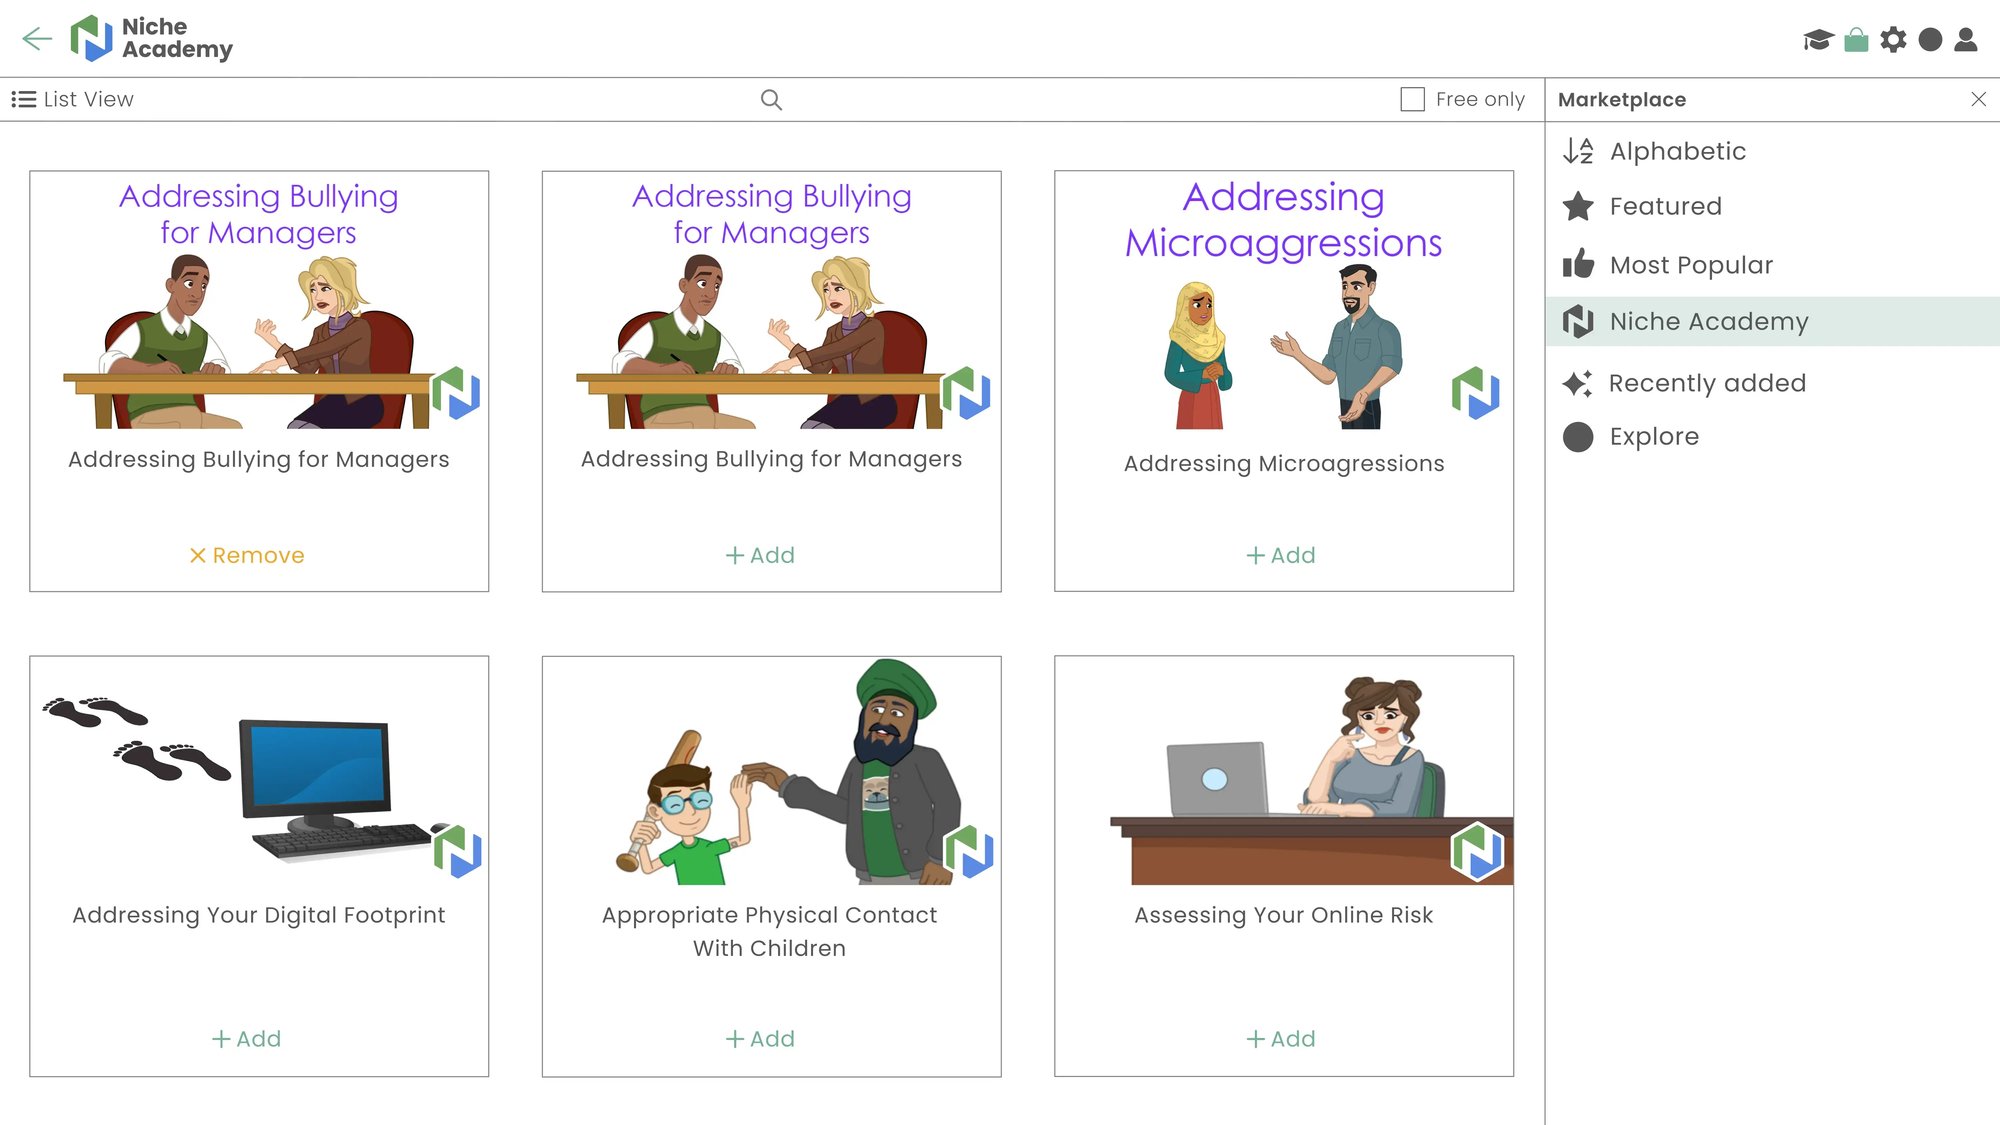Switch to List View mode
2000x1125 pixels.
(x=73, y=99)
